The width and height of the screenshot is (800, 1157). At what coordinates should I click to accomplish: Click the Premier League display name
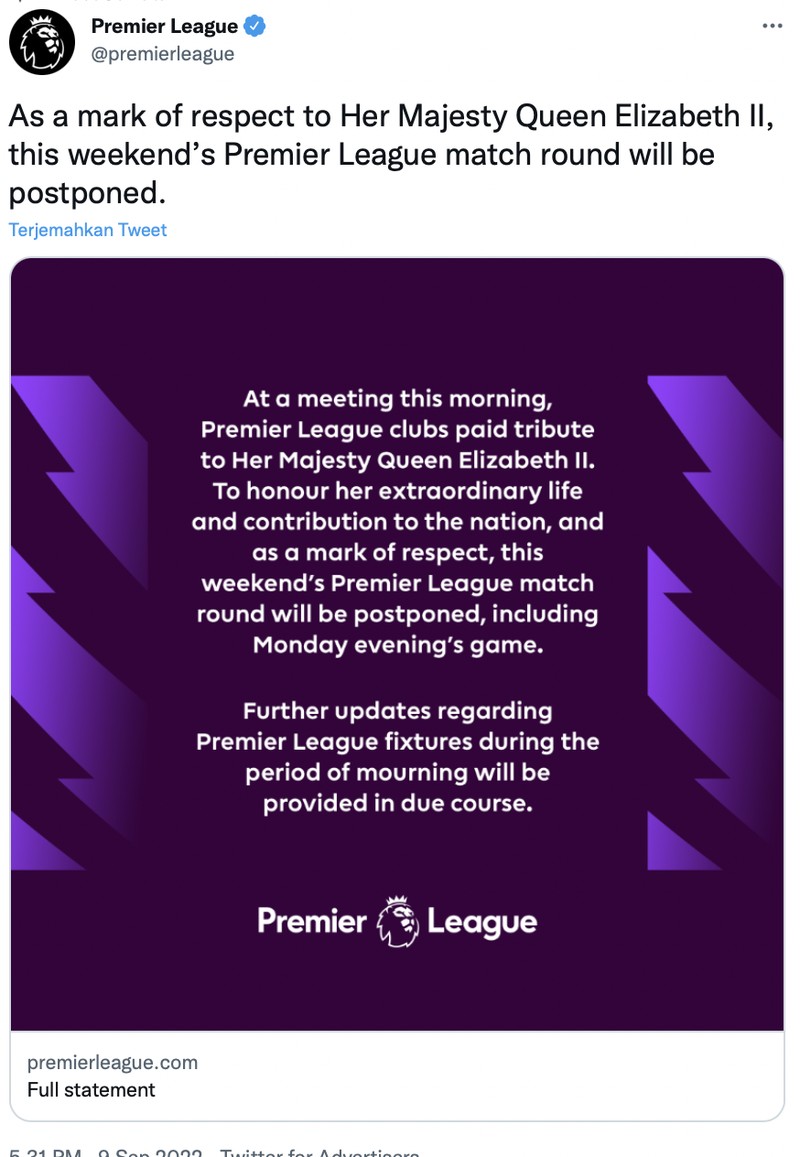click(164, 27)
